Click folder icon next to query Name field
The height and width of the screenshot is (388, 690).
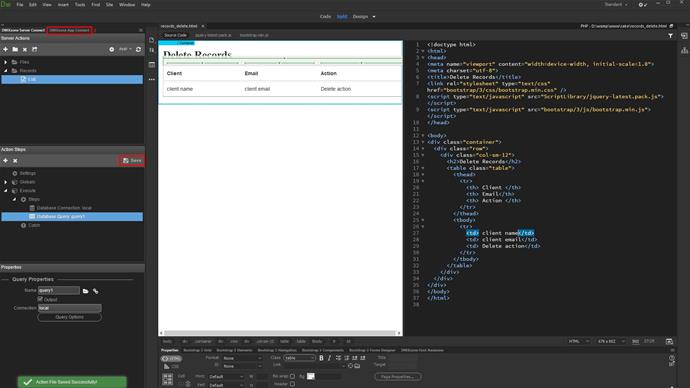[x=85, y=291]
